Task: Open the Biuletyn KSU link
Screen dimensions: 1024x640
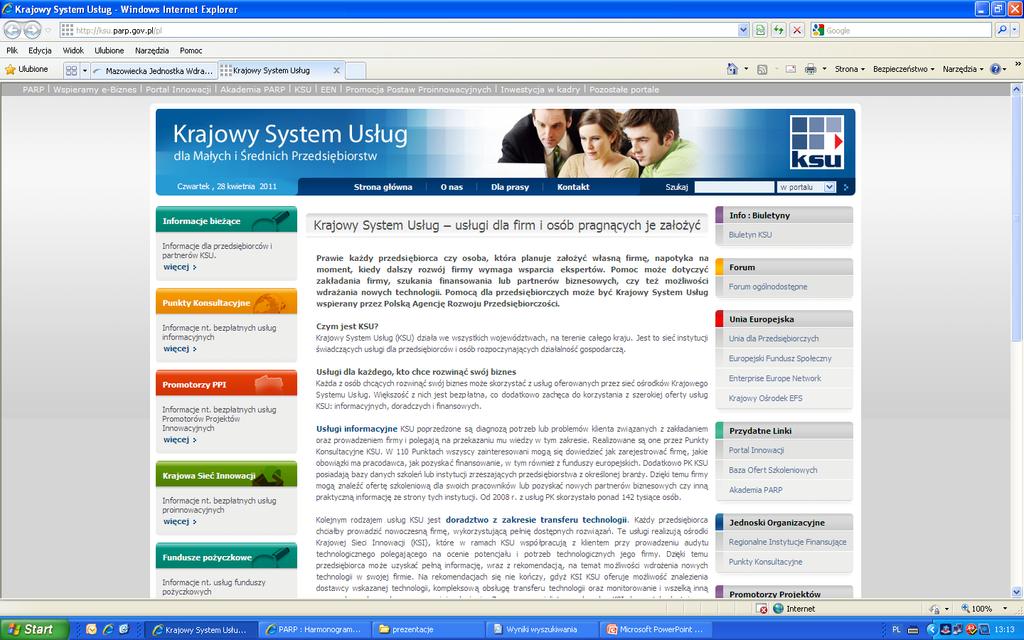Action: (x=750, y=234)
